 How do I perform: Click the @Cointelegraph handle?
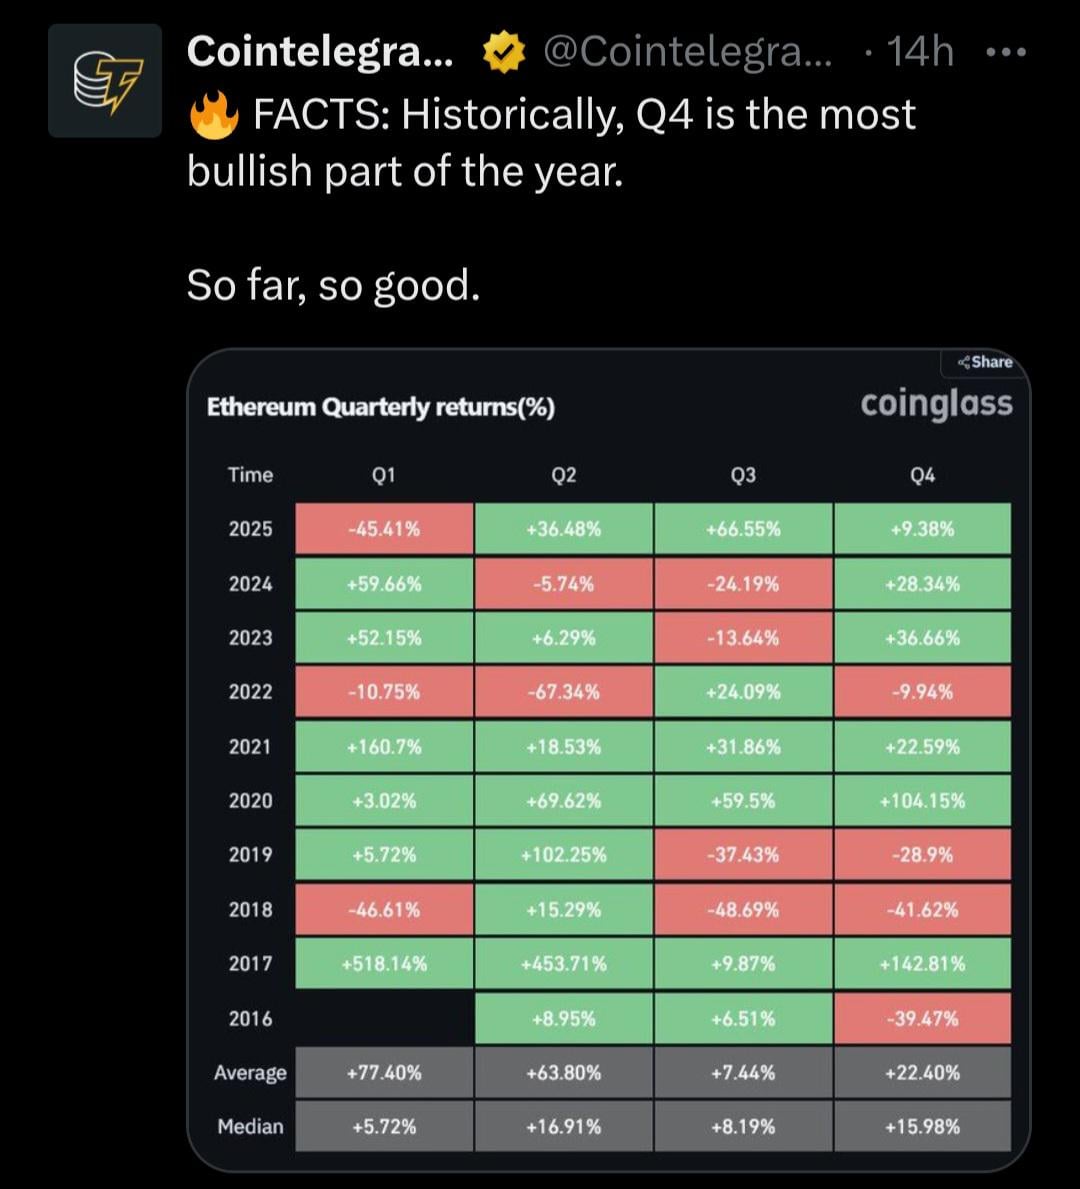pyautogui.click(x=686, y=52)
